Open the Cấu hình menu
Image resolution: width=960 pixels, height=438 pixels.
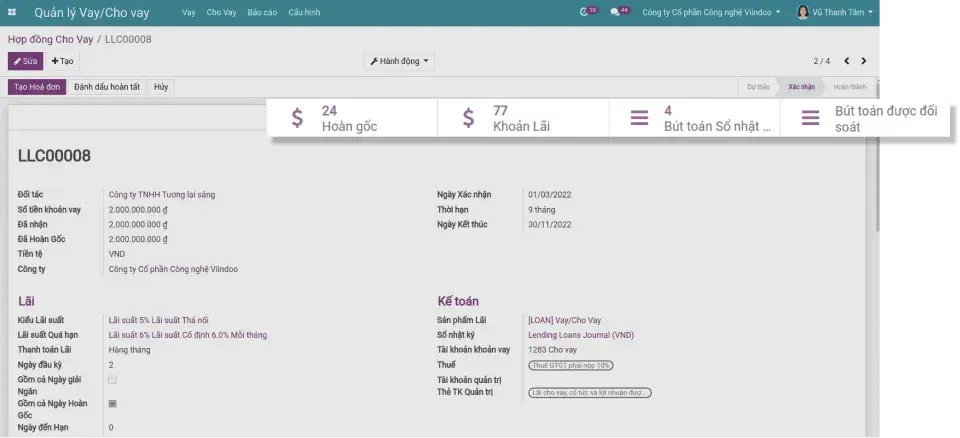(x=304, y=12)
